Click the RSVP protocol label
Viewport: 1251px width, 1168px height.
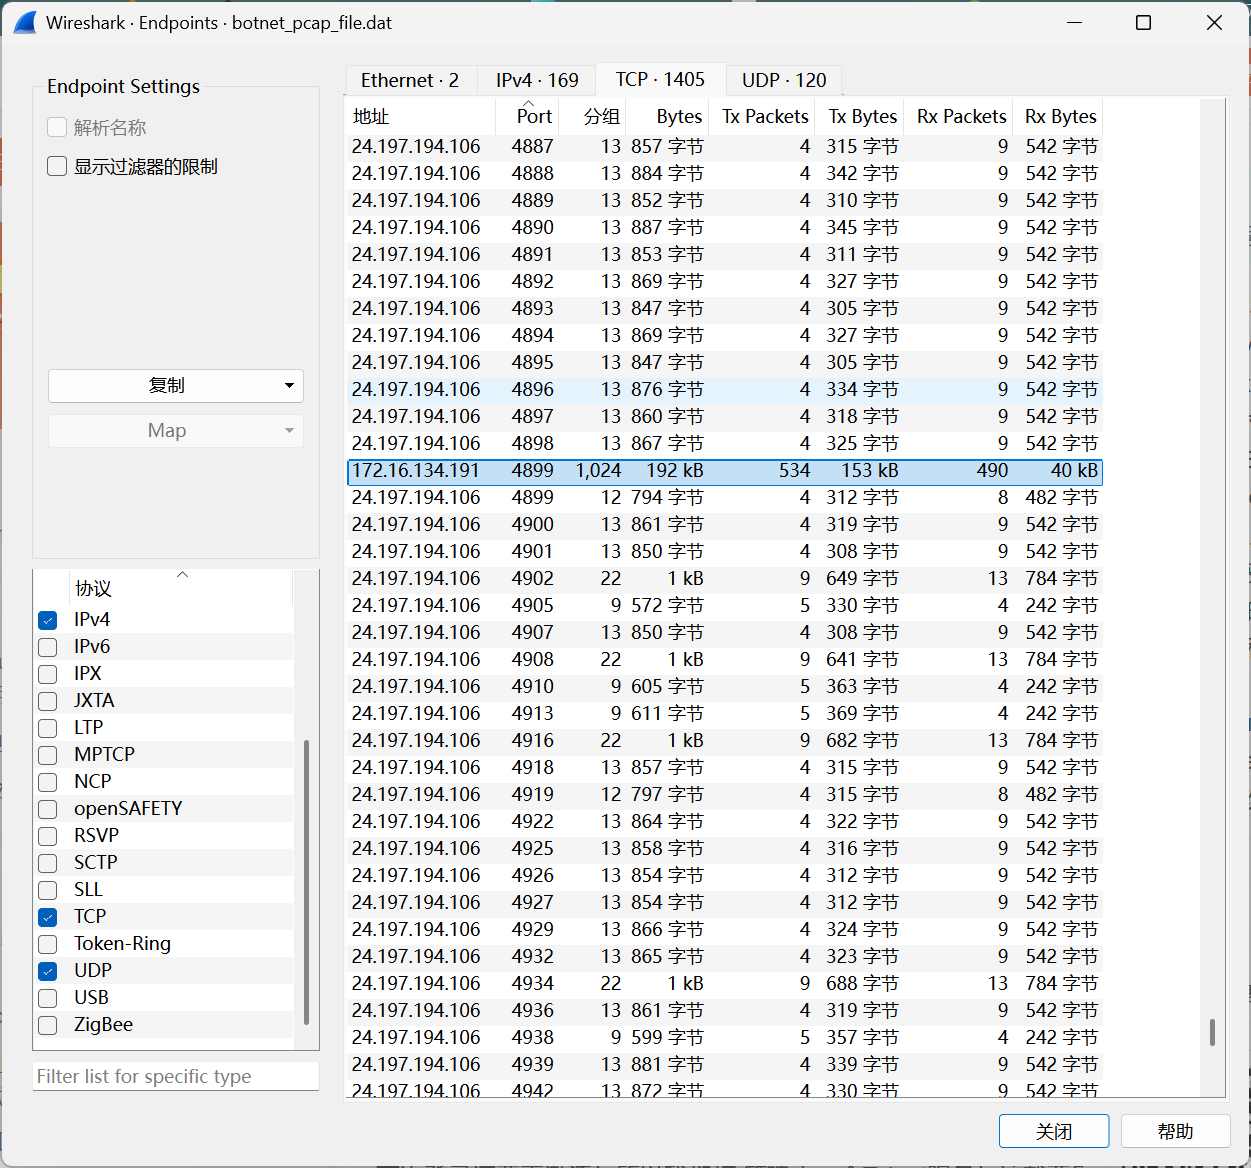click(x=96, y=836)
